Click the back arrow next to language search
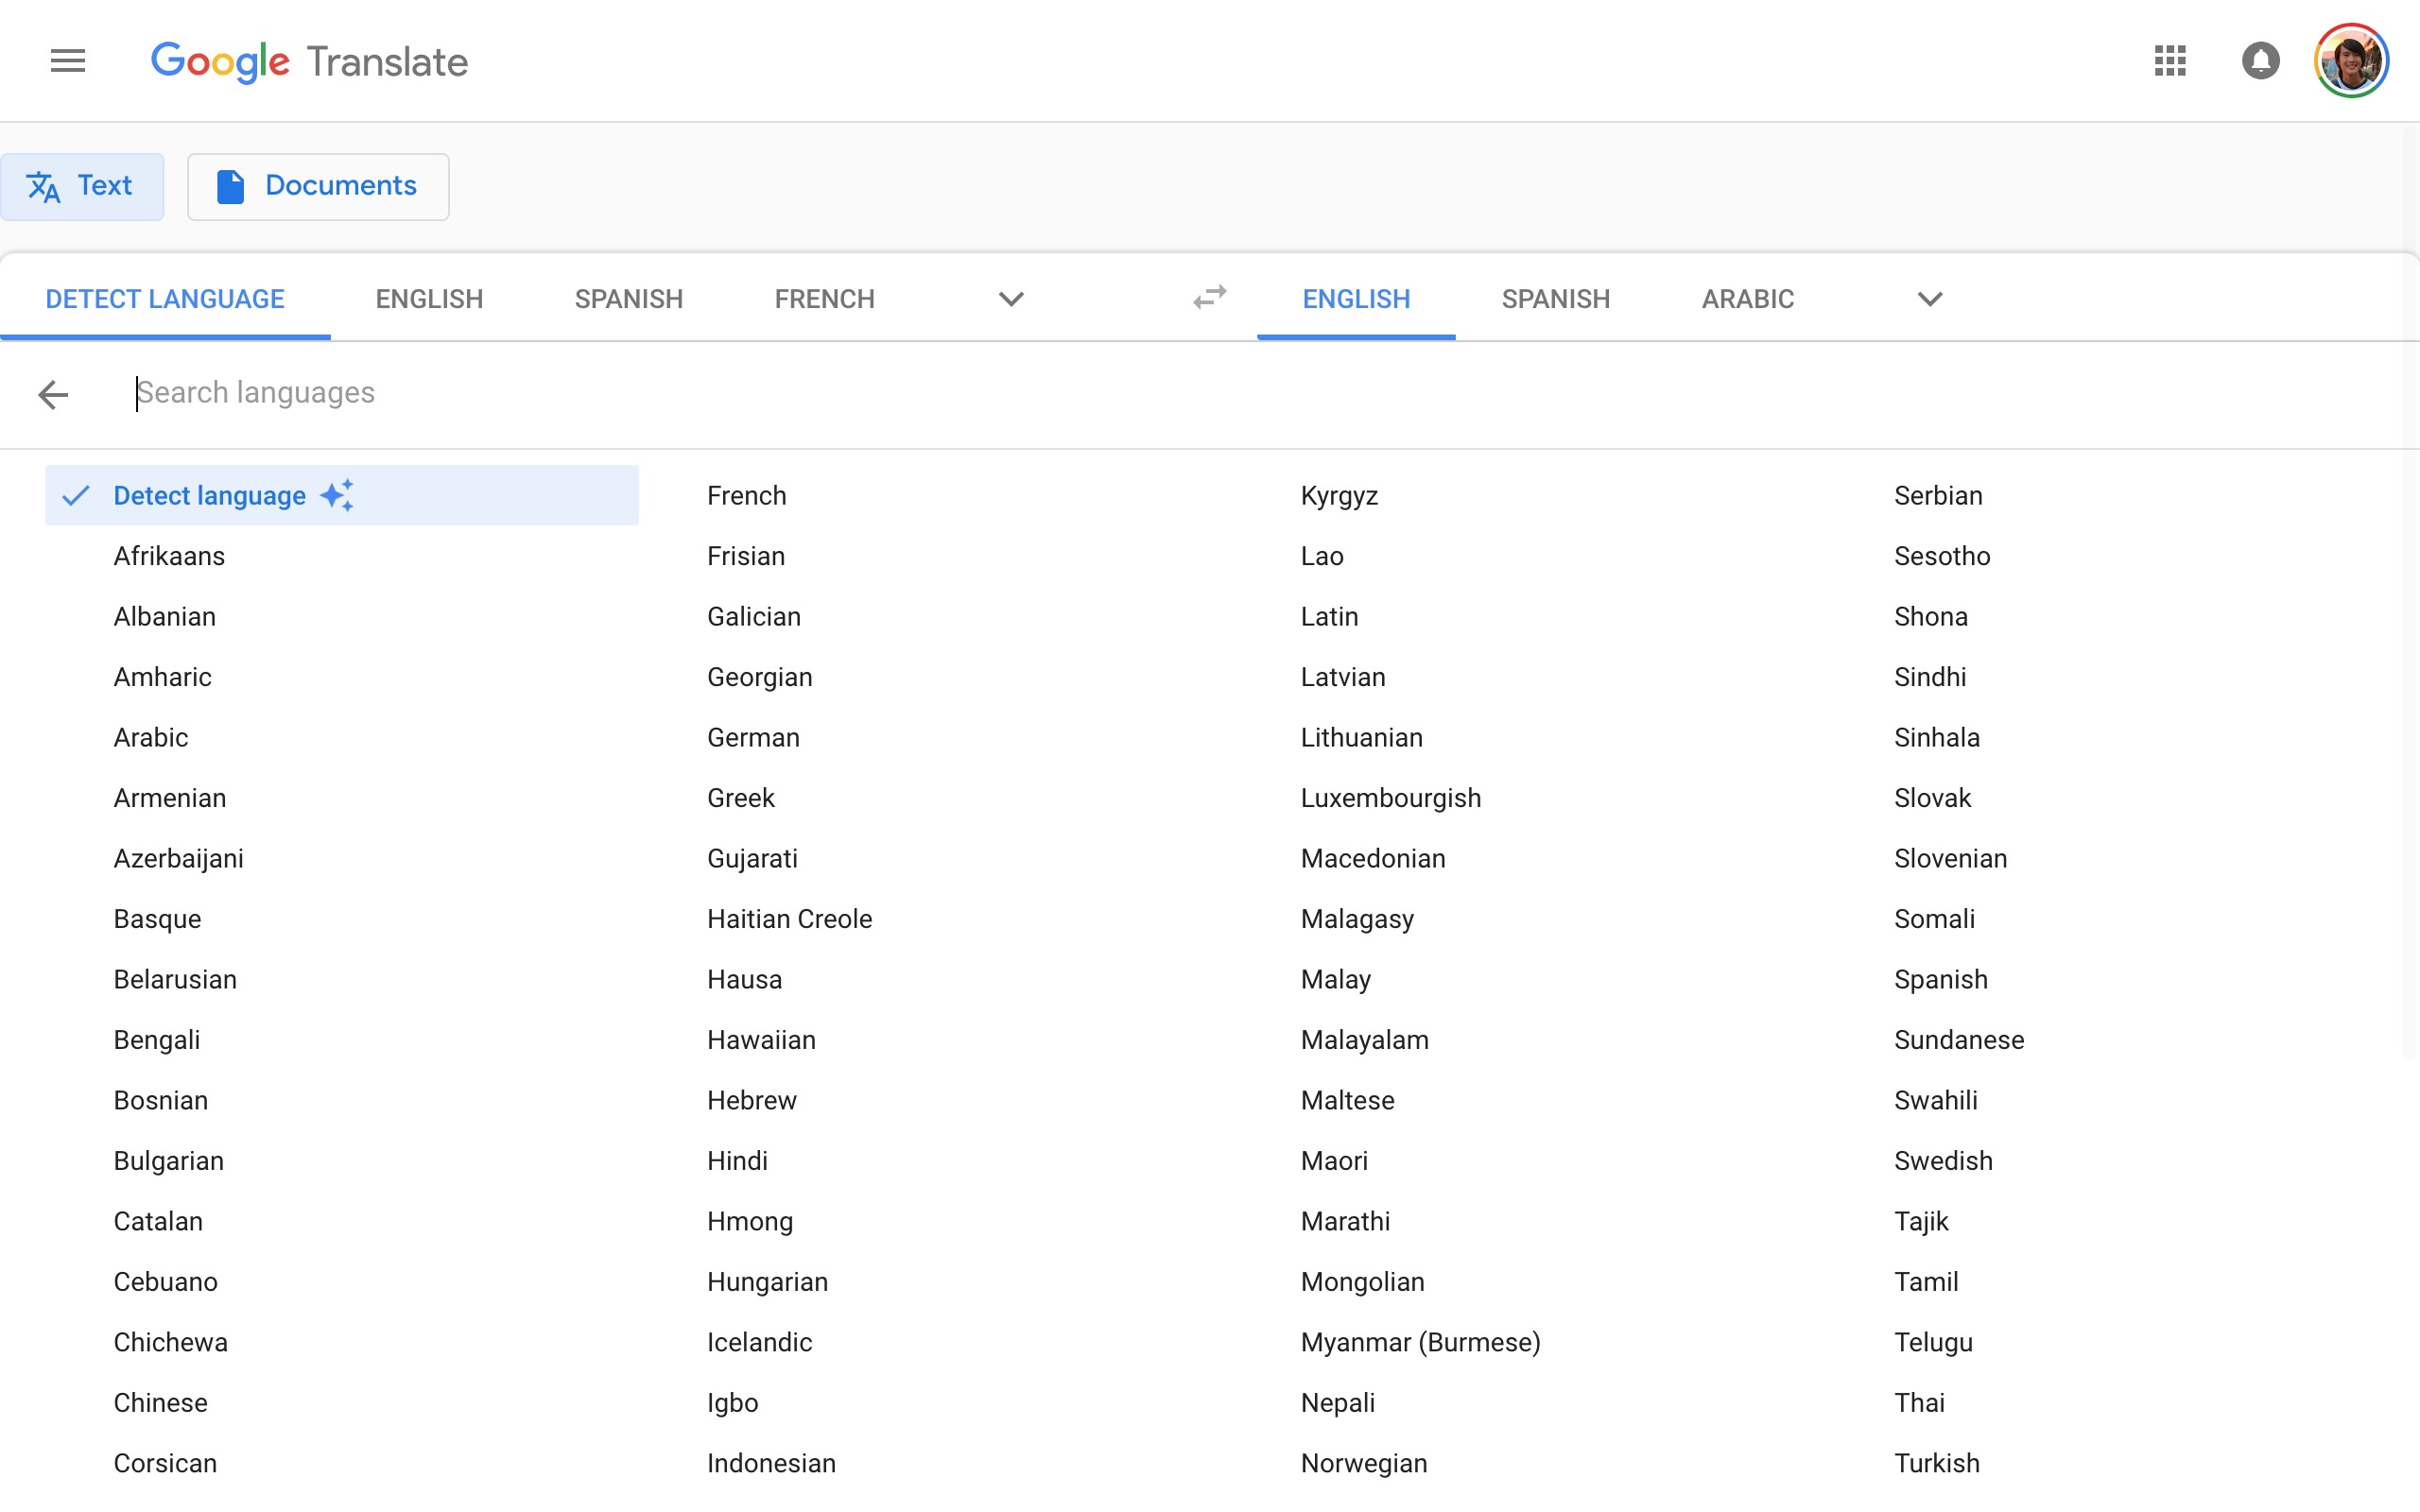 click(x=52, y=394)
